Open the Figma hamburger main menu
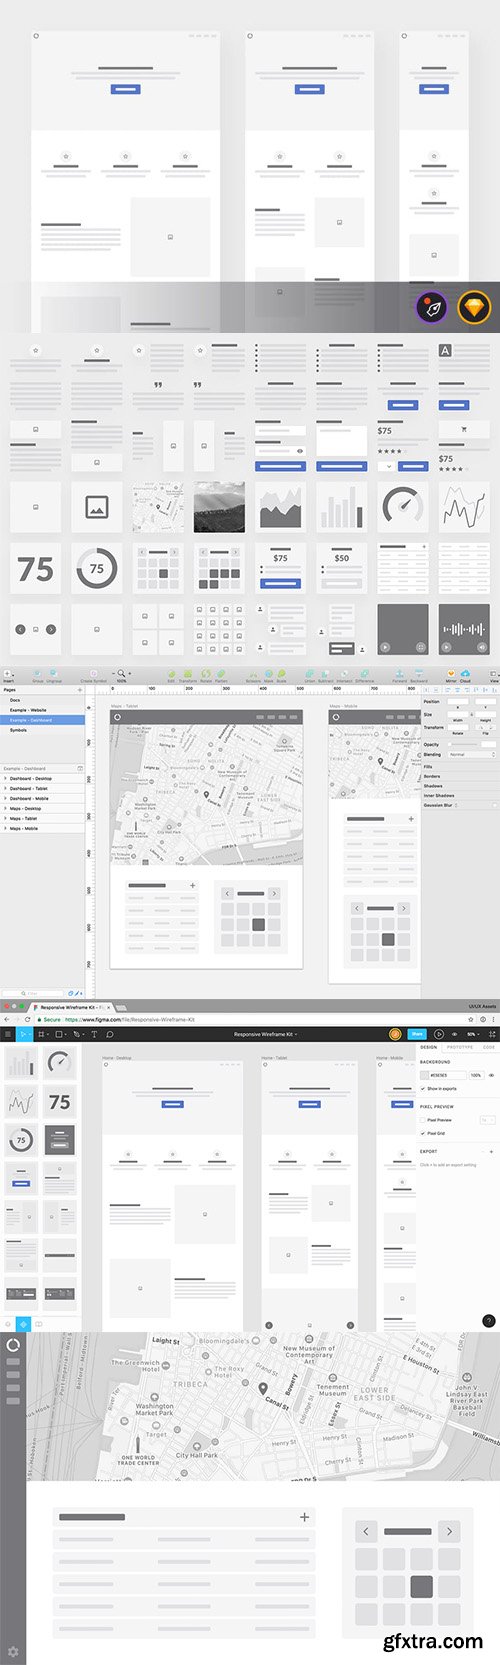This screenshot has width=500, height=1665. [x=7, y=1034]
